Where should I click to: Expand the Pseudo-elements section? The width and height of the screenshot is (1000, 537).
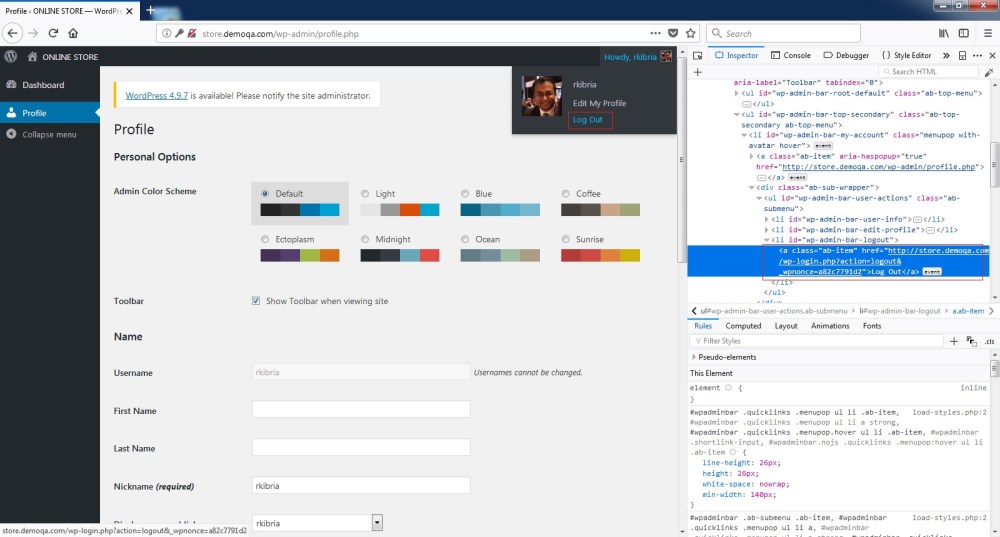(694, 357)
